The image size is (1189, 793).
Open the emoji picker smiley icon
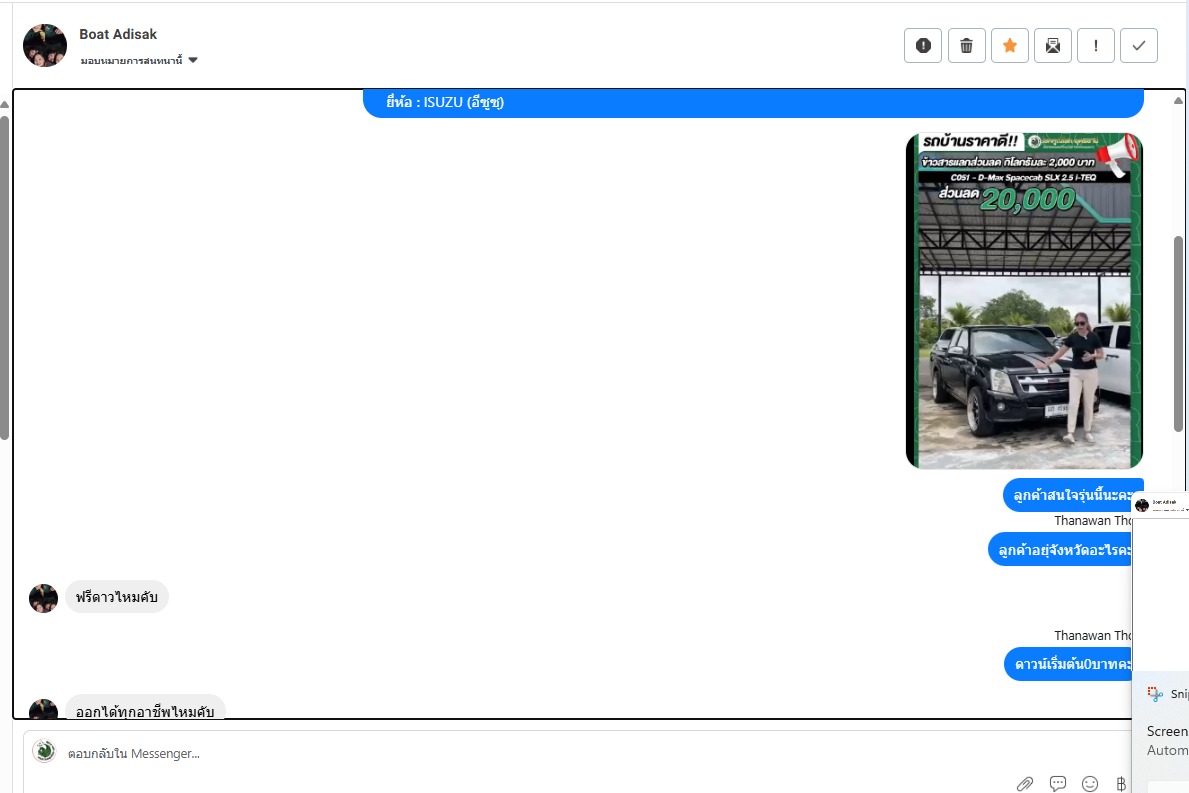coord(1090,783)
